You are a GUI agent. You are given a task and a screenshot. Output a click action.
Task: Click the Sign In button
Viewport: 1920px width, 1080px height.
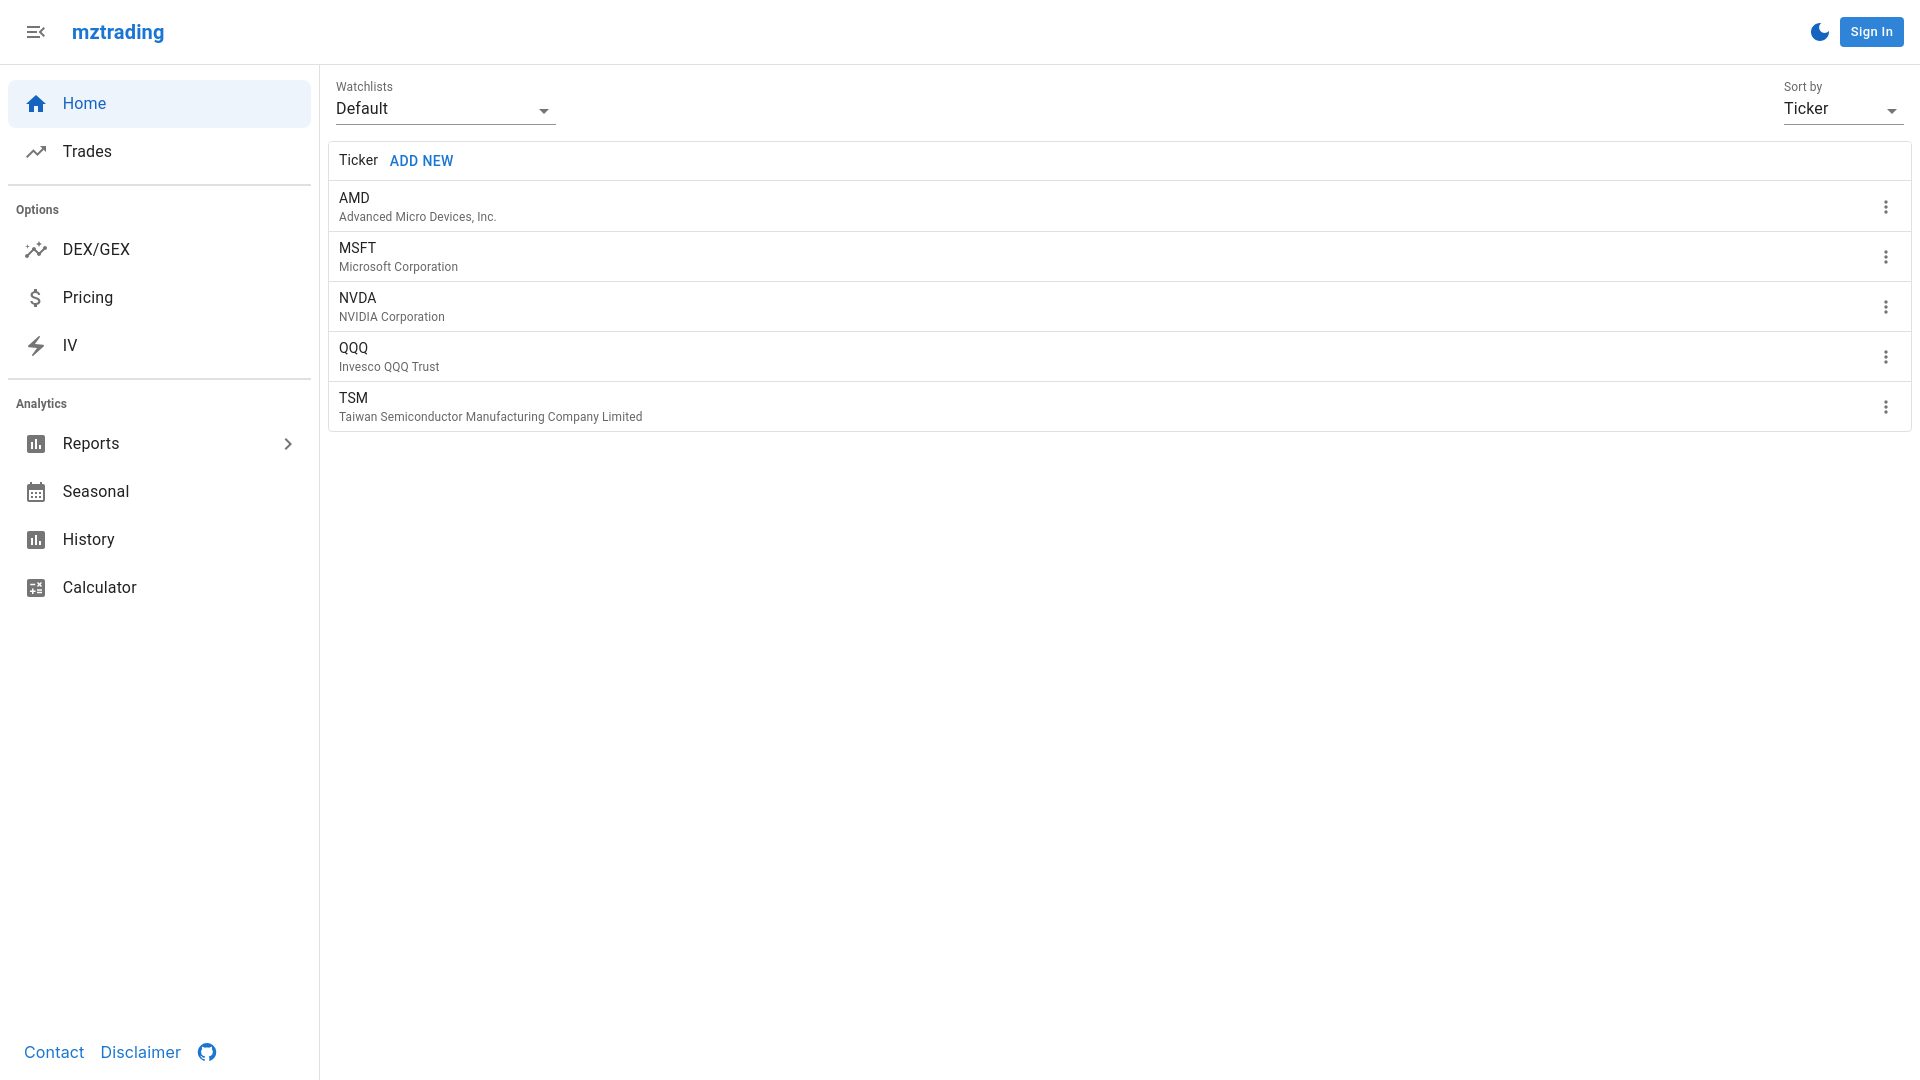click(x=1871, y=32)
